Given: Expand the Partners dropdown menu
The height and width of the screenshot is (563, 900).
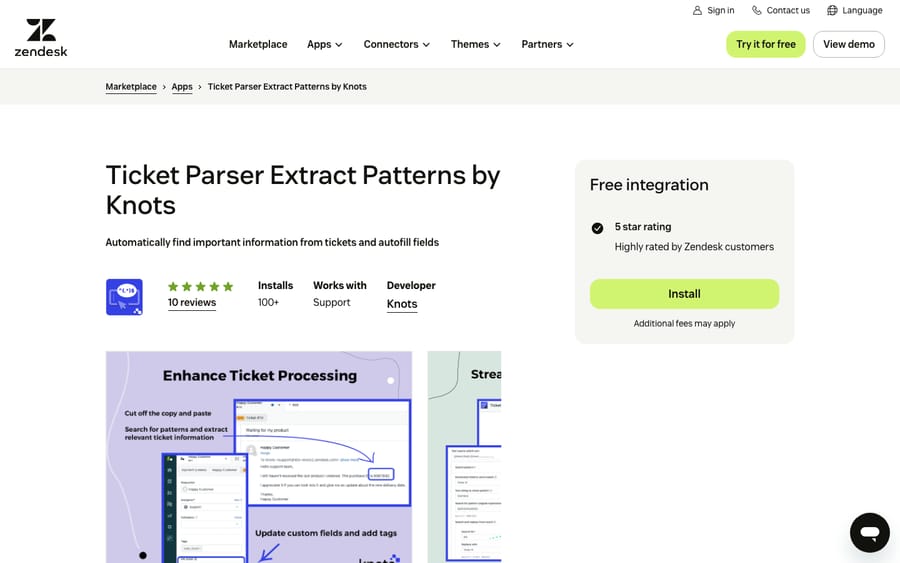Looking at the screenshot, I should [547, 44].
